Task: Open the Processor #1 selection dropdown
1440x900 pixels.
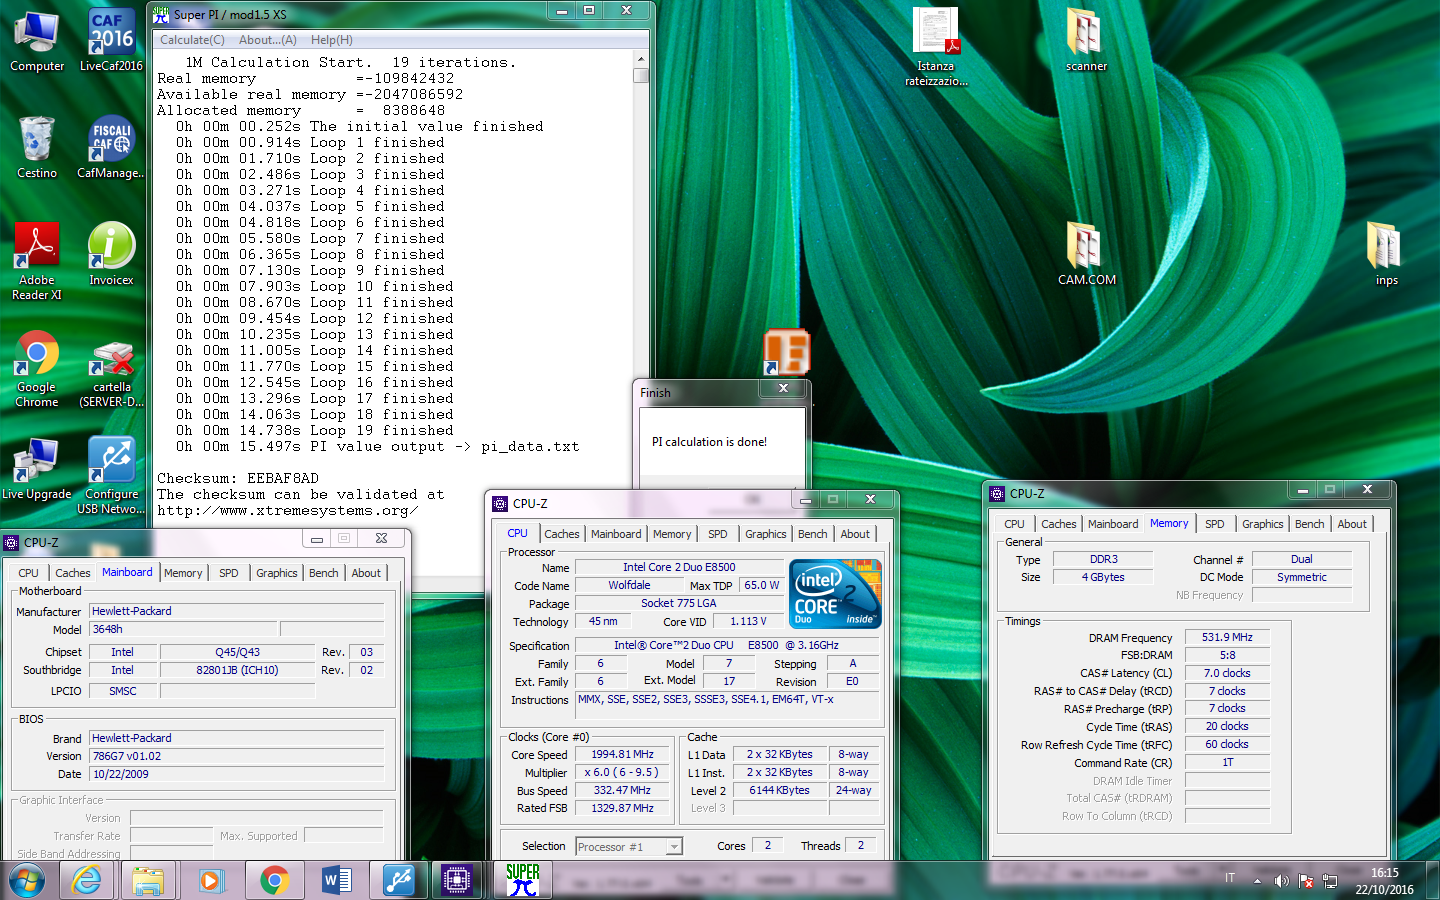Action: pyautogui.click(x=629, y=846)
